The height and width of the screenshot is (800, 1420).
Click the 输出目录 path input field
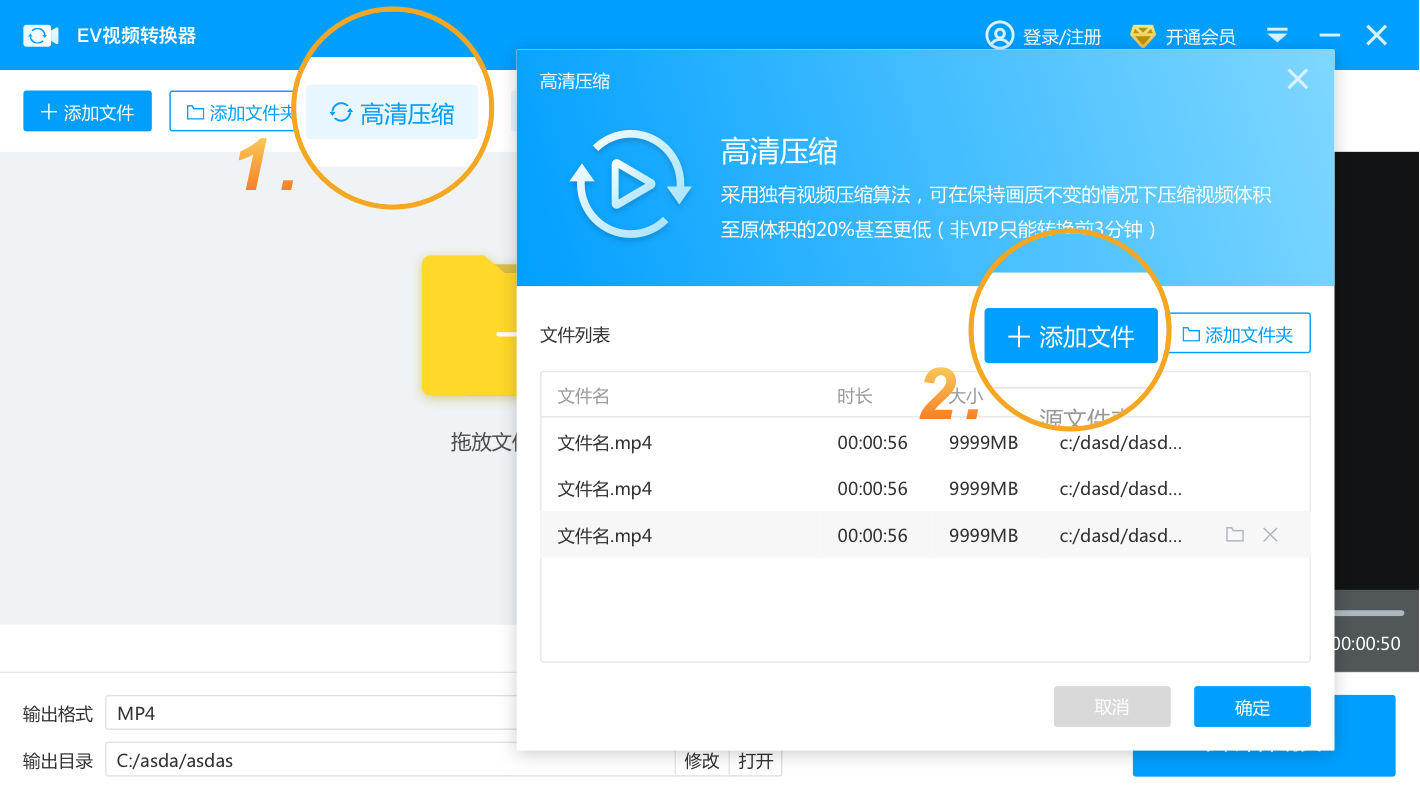[390, 761]
